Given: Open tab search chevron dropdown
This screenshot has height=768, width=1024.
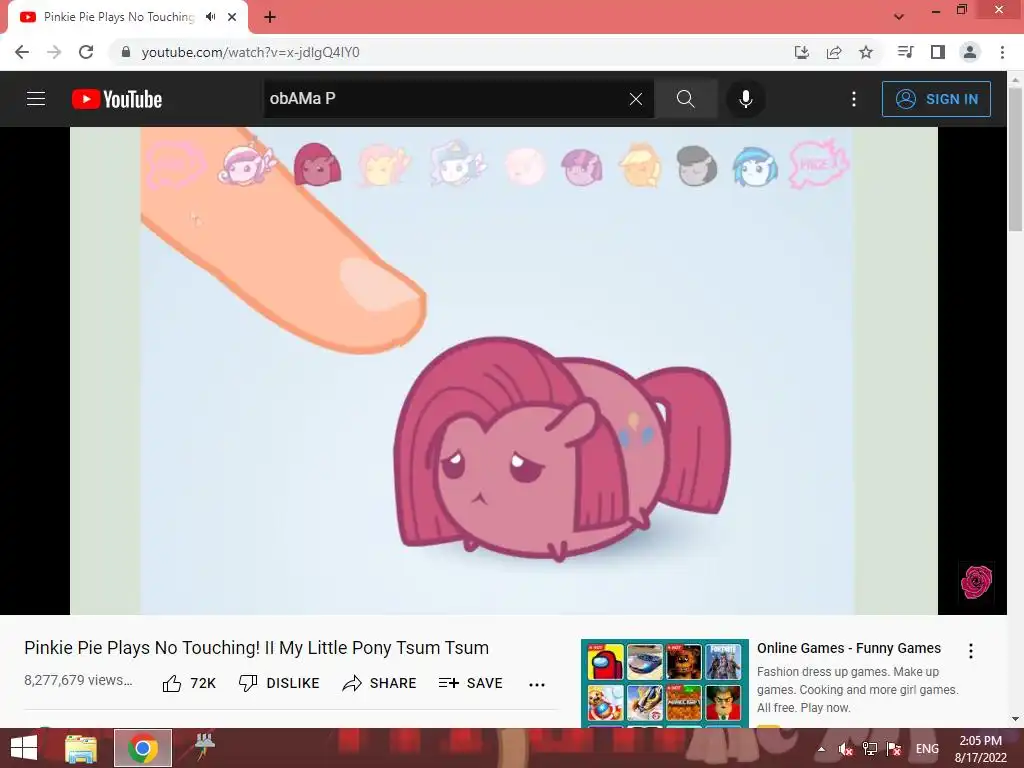Looking at the screenshot, I should 899,17.
